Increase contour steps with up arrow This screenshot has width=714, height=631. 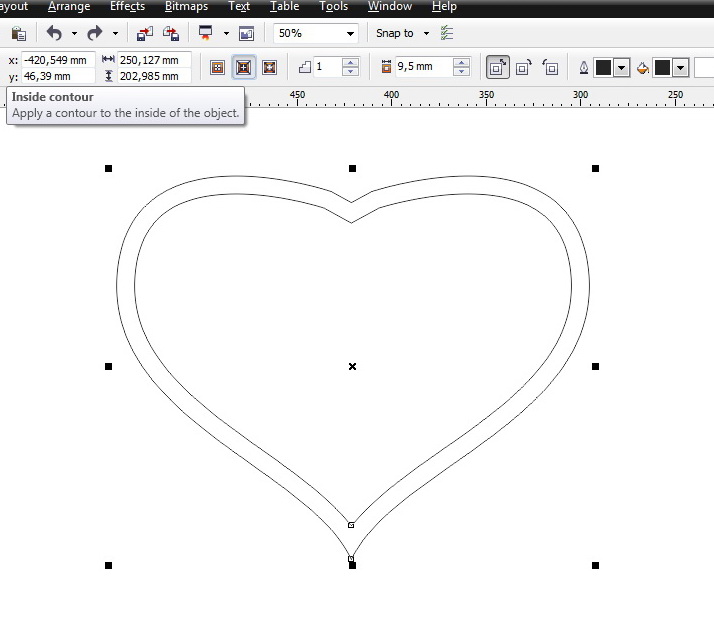[x=350, y=62]
